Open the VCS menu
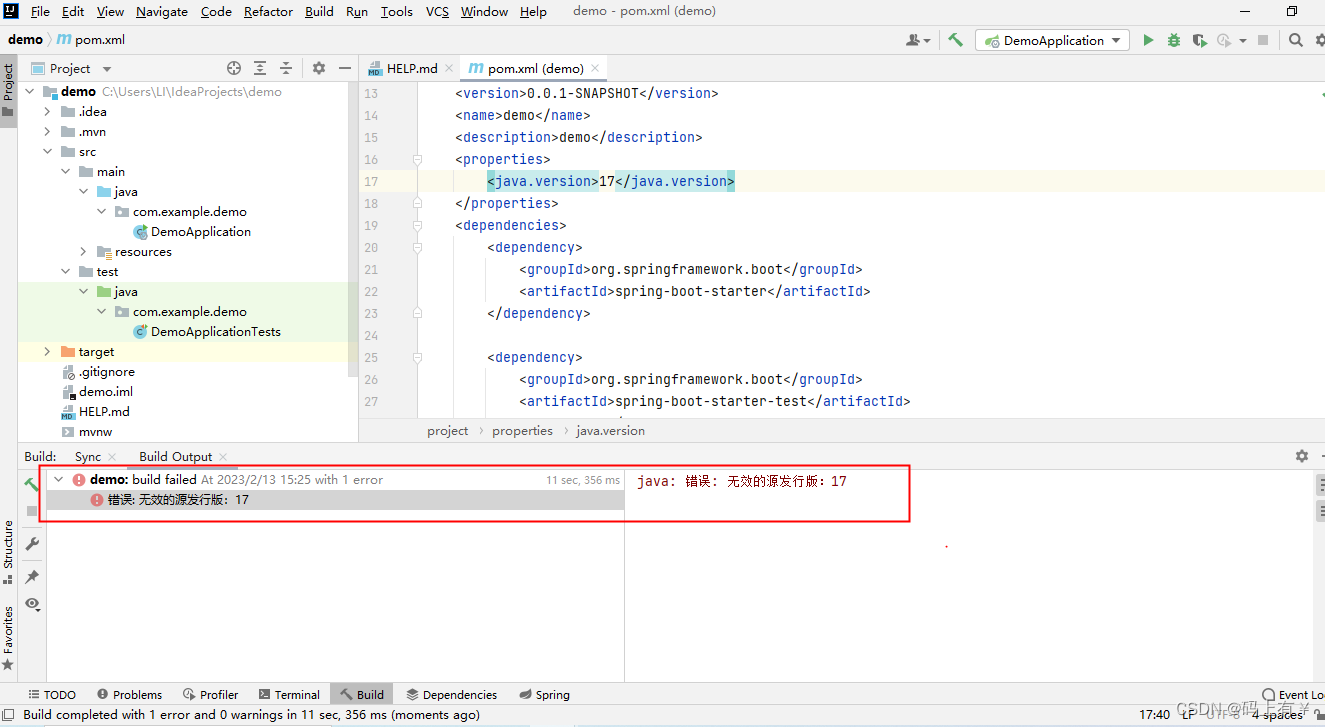This screenshot has height=727, width=1325. [437, 12]
